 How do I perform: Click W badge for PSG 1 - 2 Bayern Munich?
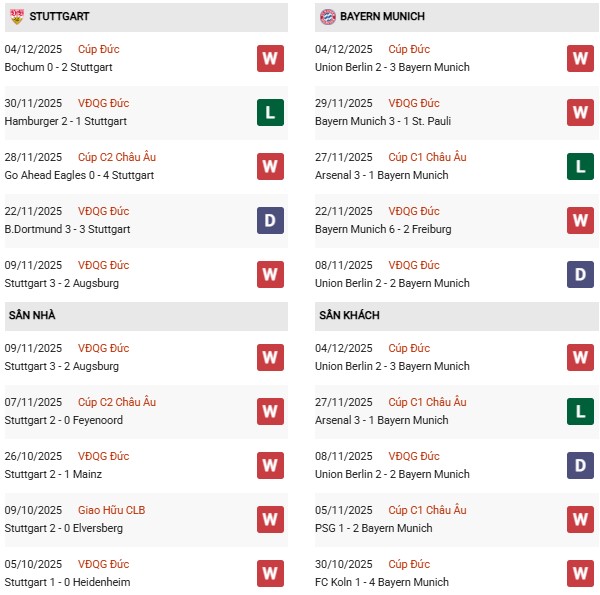pyautogui.click(x=581, y=519)
